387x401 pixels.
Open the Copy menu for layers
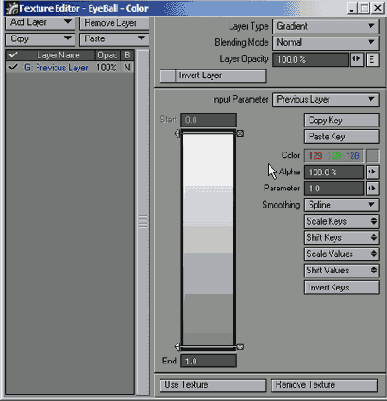coord(40,39)
